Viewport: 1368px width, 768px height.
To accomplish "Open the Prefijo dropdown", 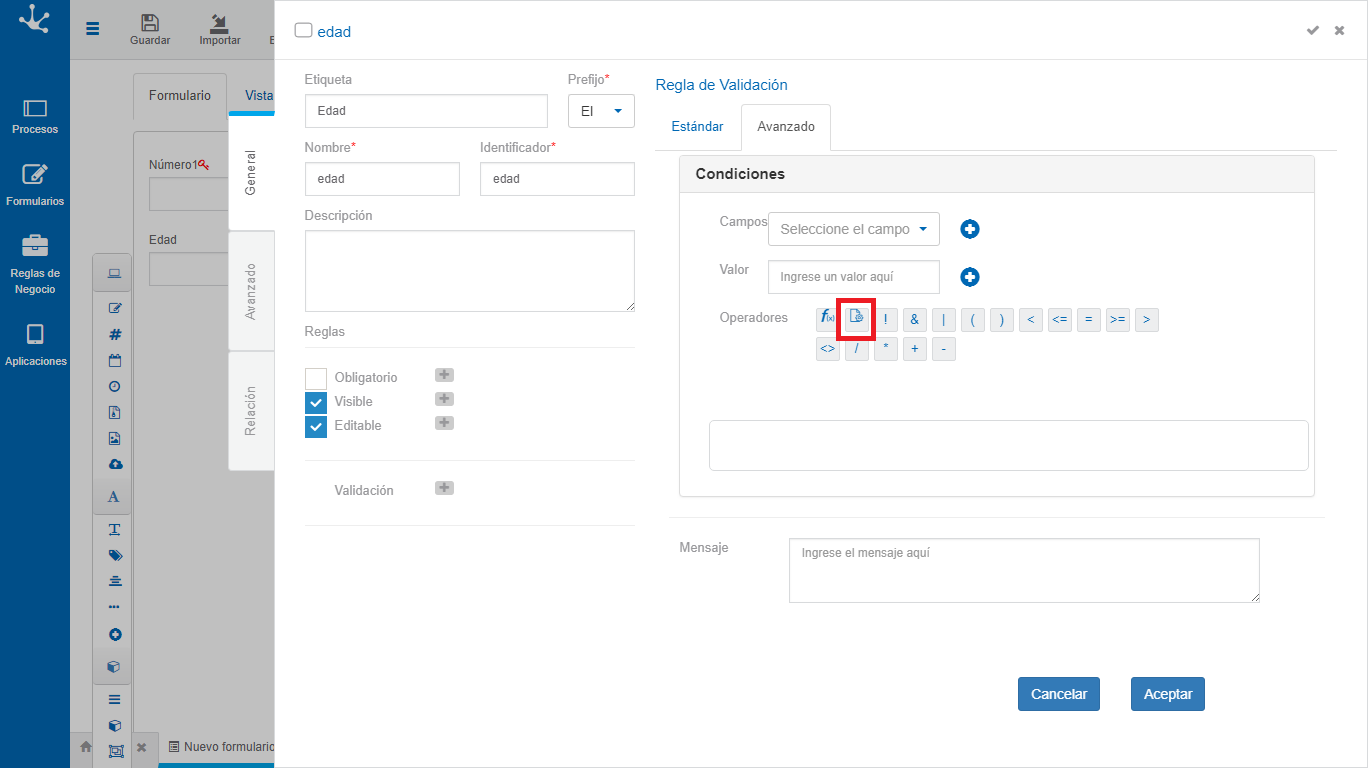I will coord(601,111).
